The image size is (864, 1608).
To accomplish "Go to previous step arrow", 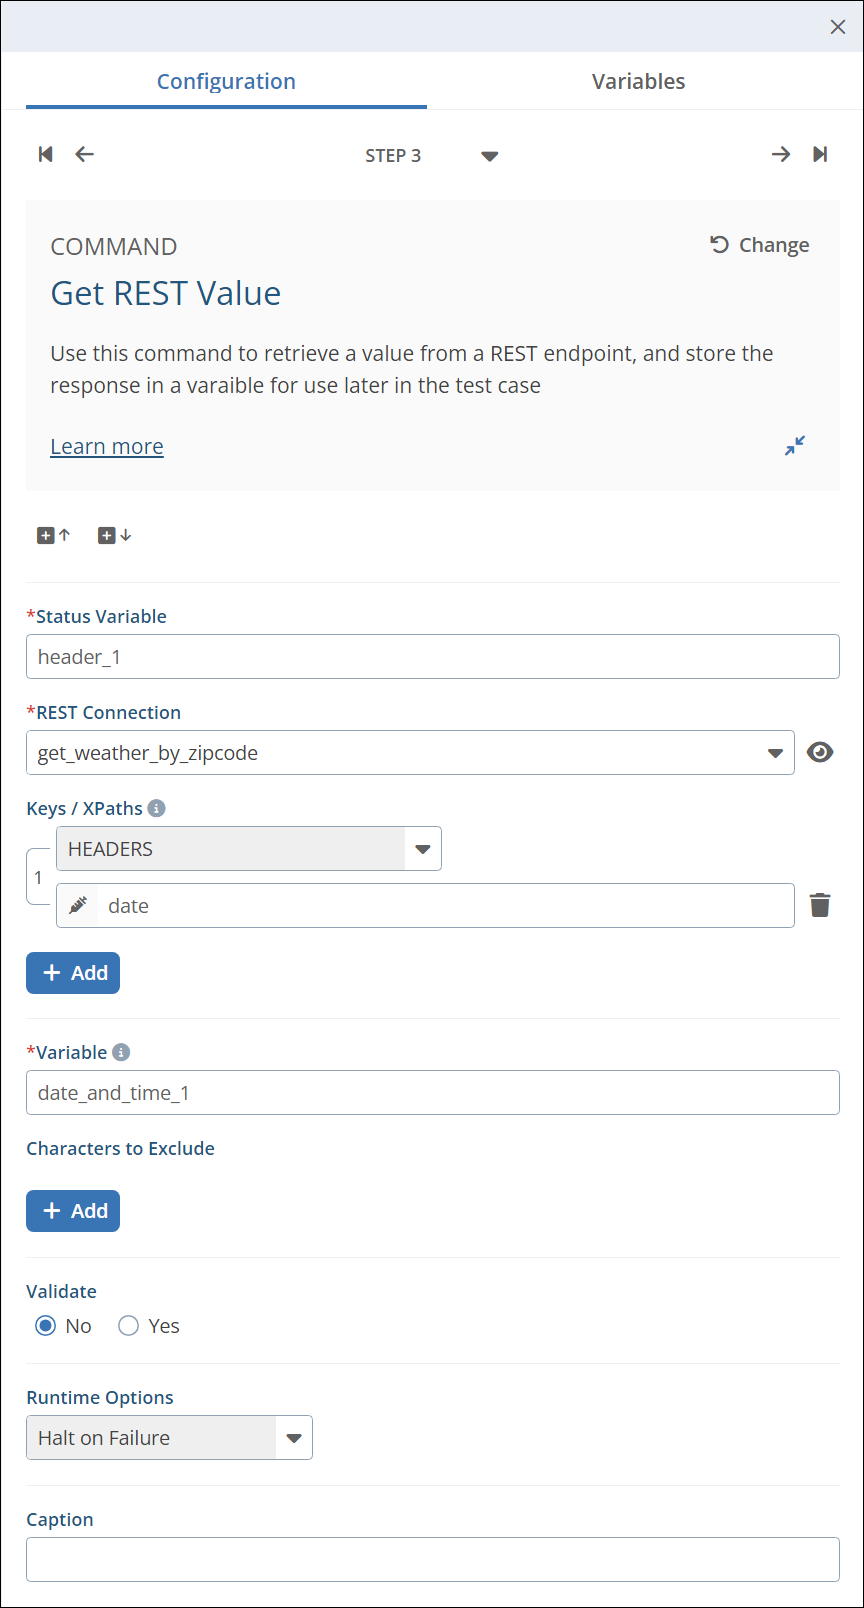I will 85,154.
